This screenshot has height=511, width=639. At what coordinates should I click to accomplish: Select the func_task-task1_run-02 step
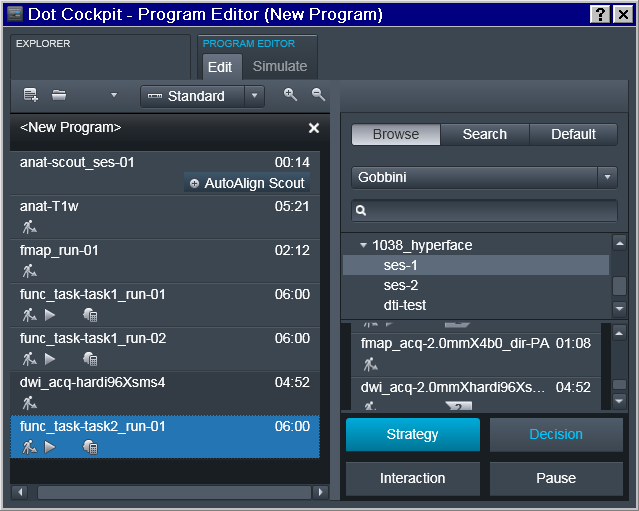pyautogui.click(x=165, y=349)
